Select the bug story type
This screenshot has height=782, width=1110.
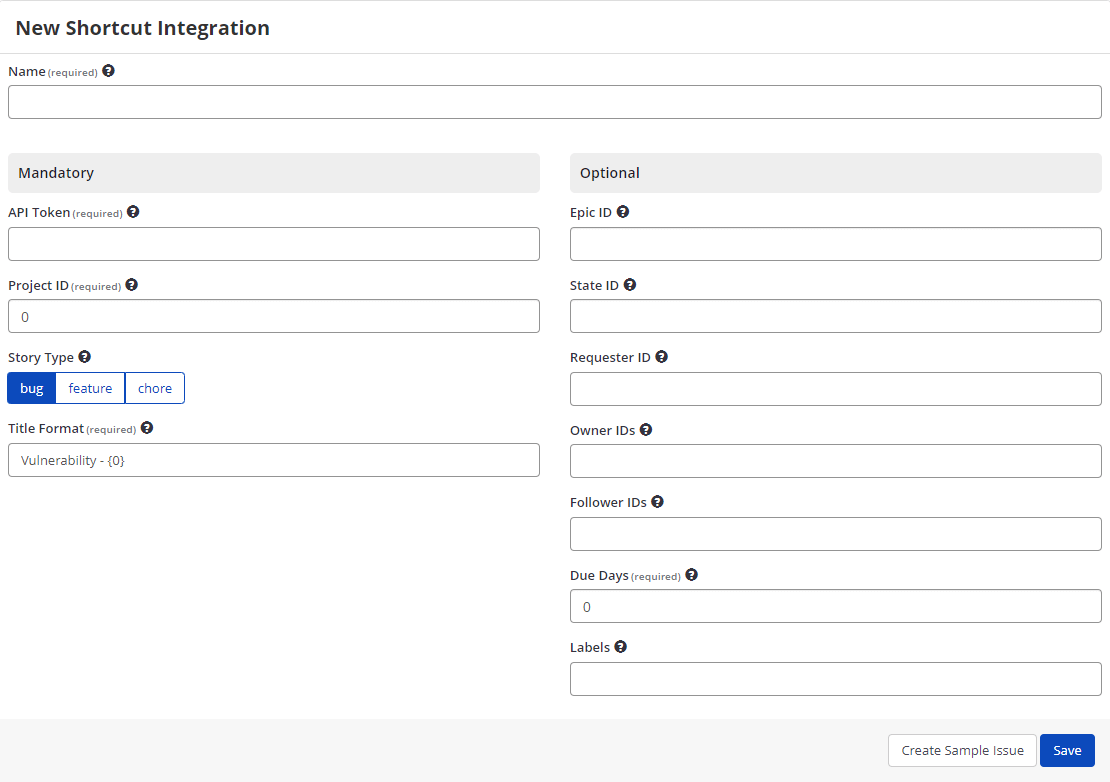coord(31,388)
